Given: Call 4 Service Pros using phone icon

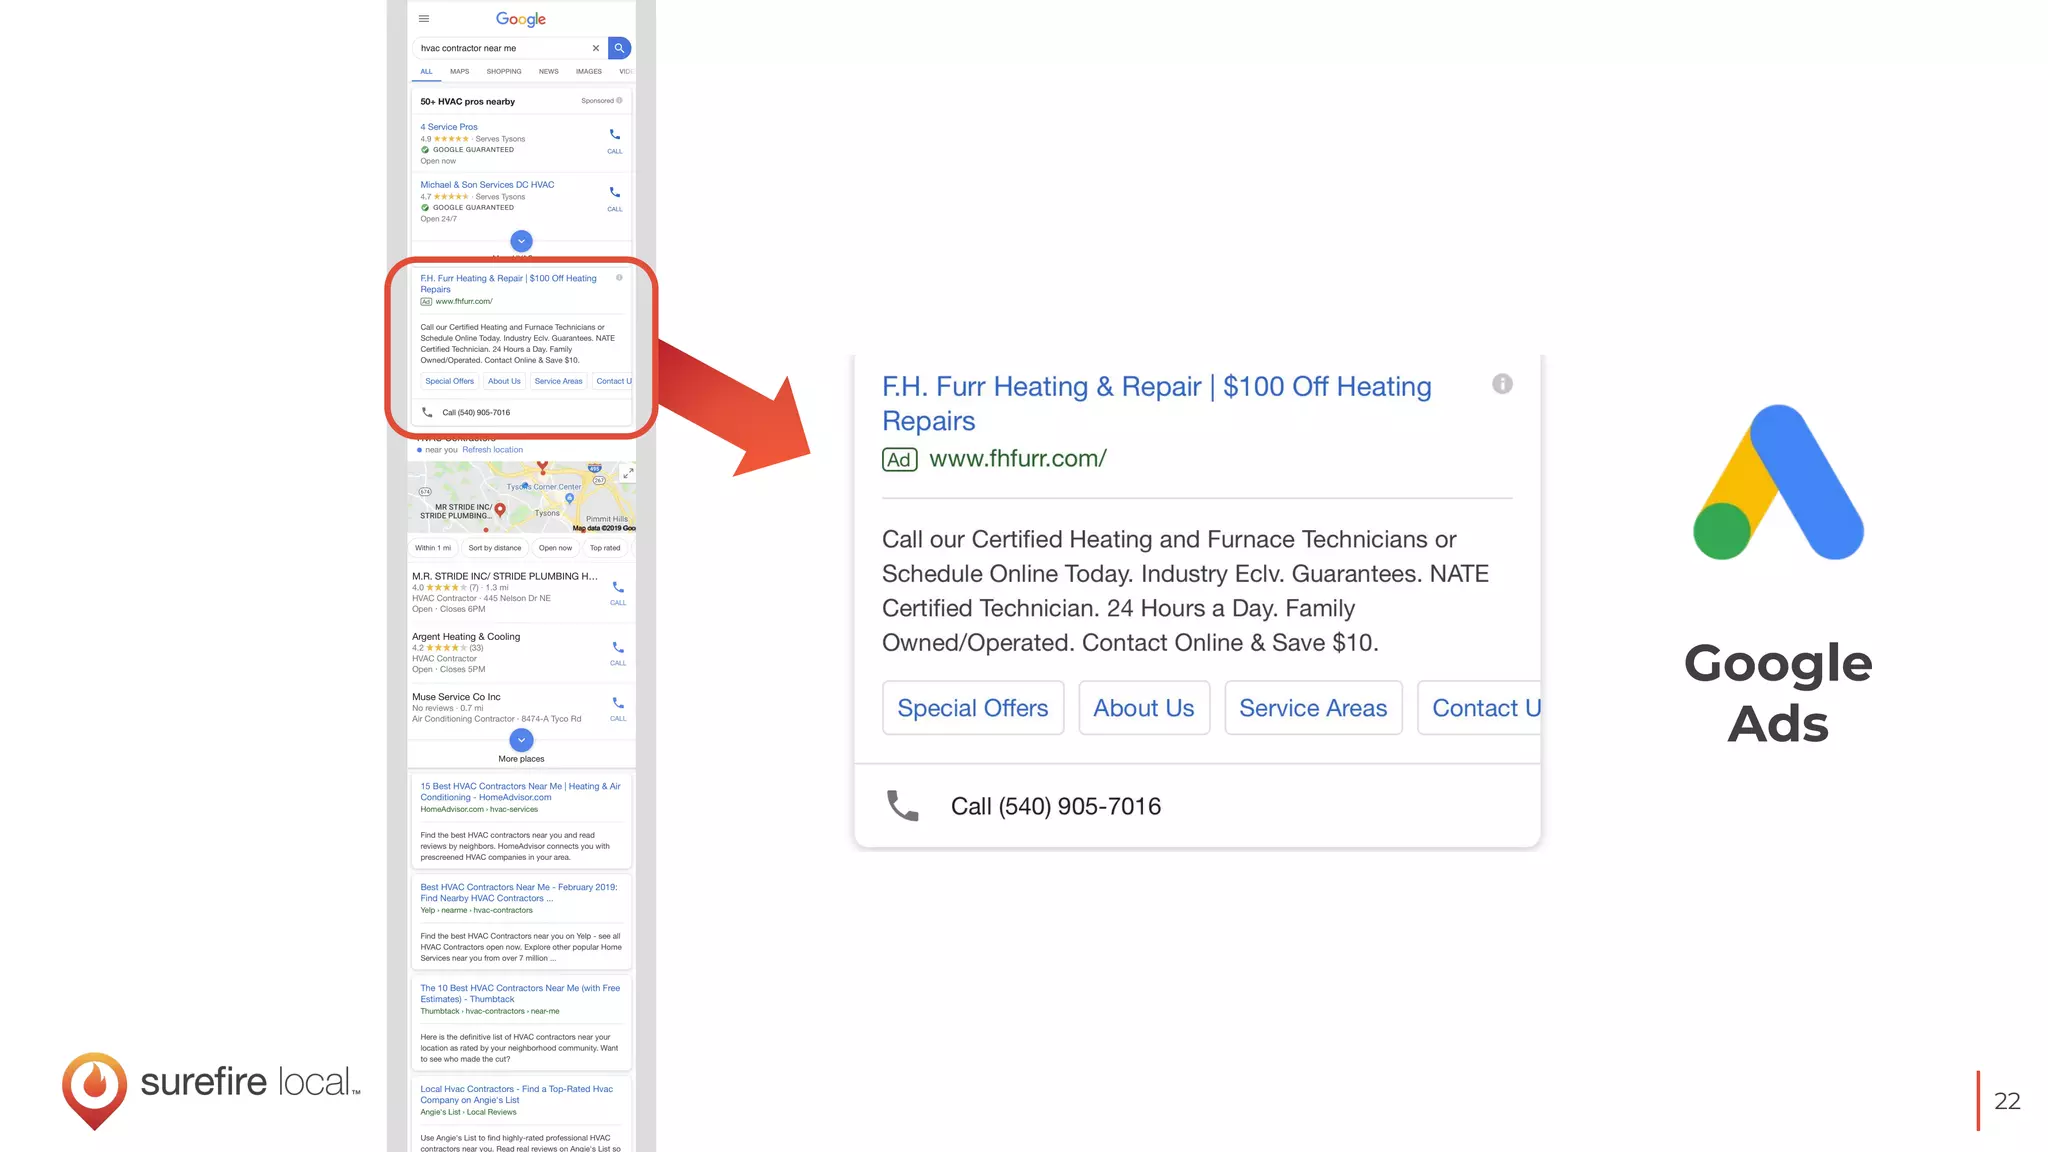Looking at the screenshot, I should tap(615, 135).
